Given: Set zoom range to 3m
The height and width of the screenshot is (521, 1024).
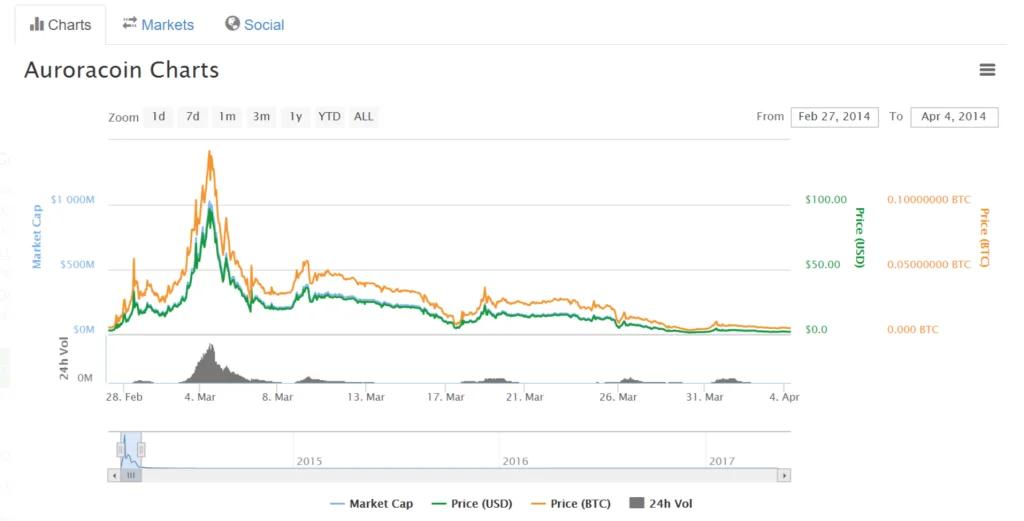Looking at the screenshot, I should pyautogui.click(x=261, y=117).
